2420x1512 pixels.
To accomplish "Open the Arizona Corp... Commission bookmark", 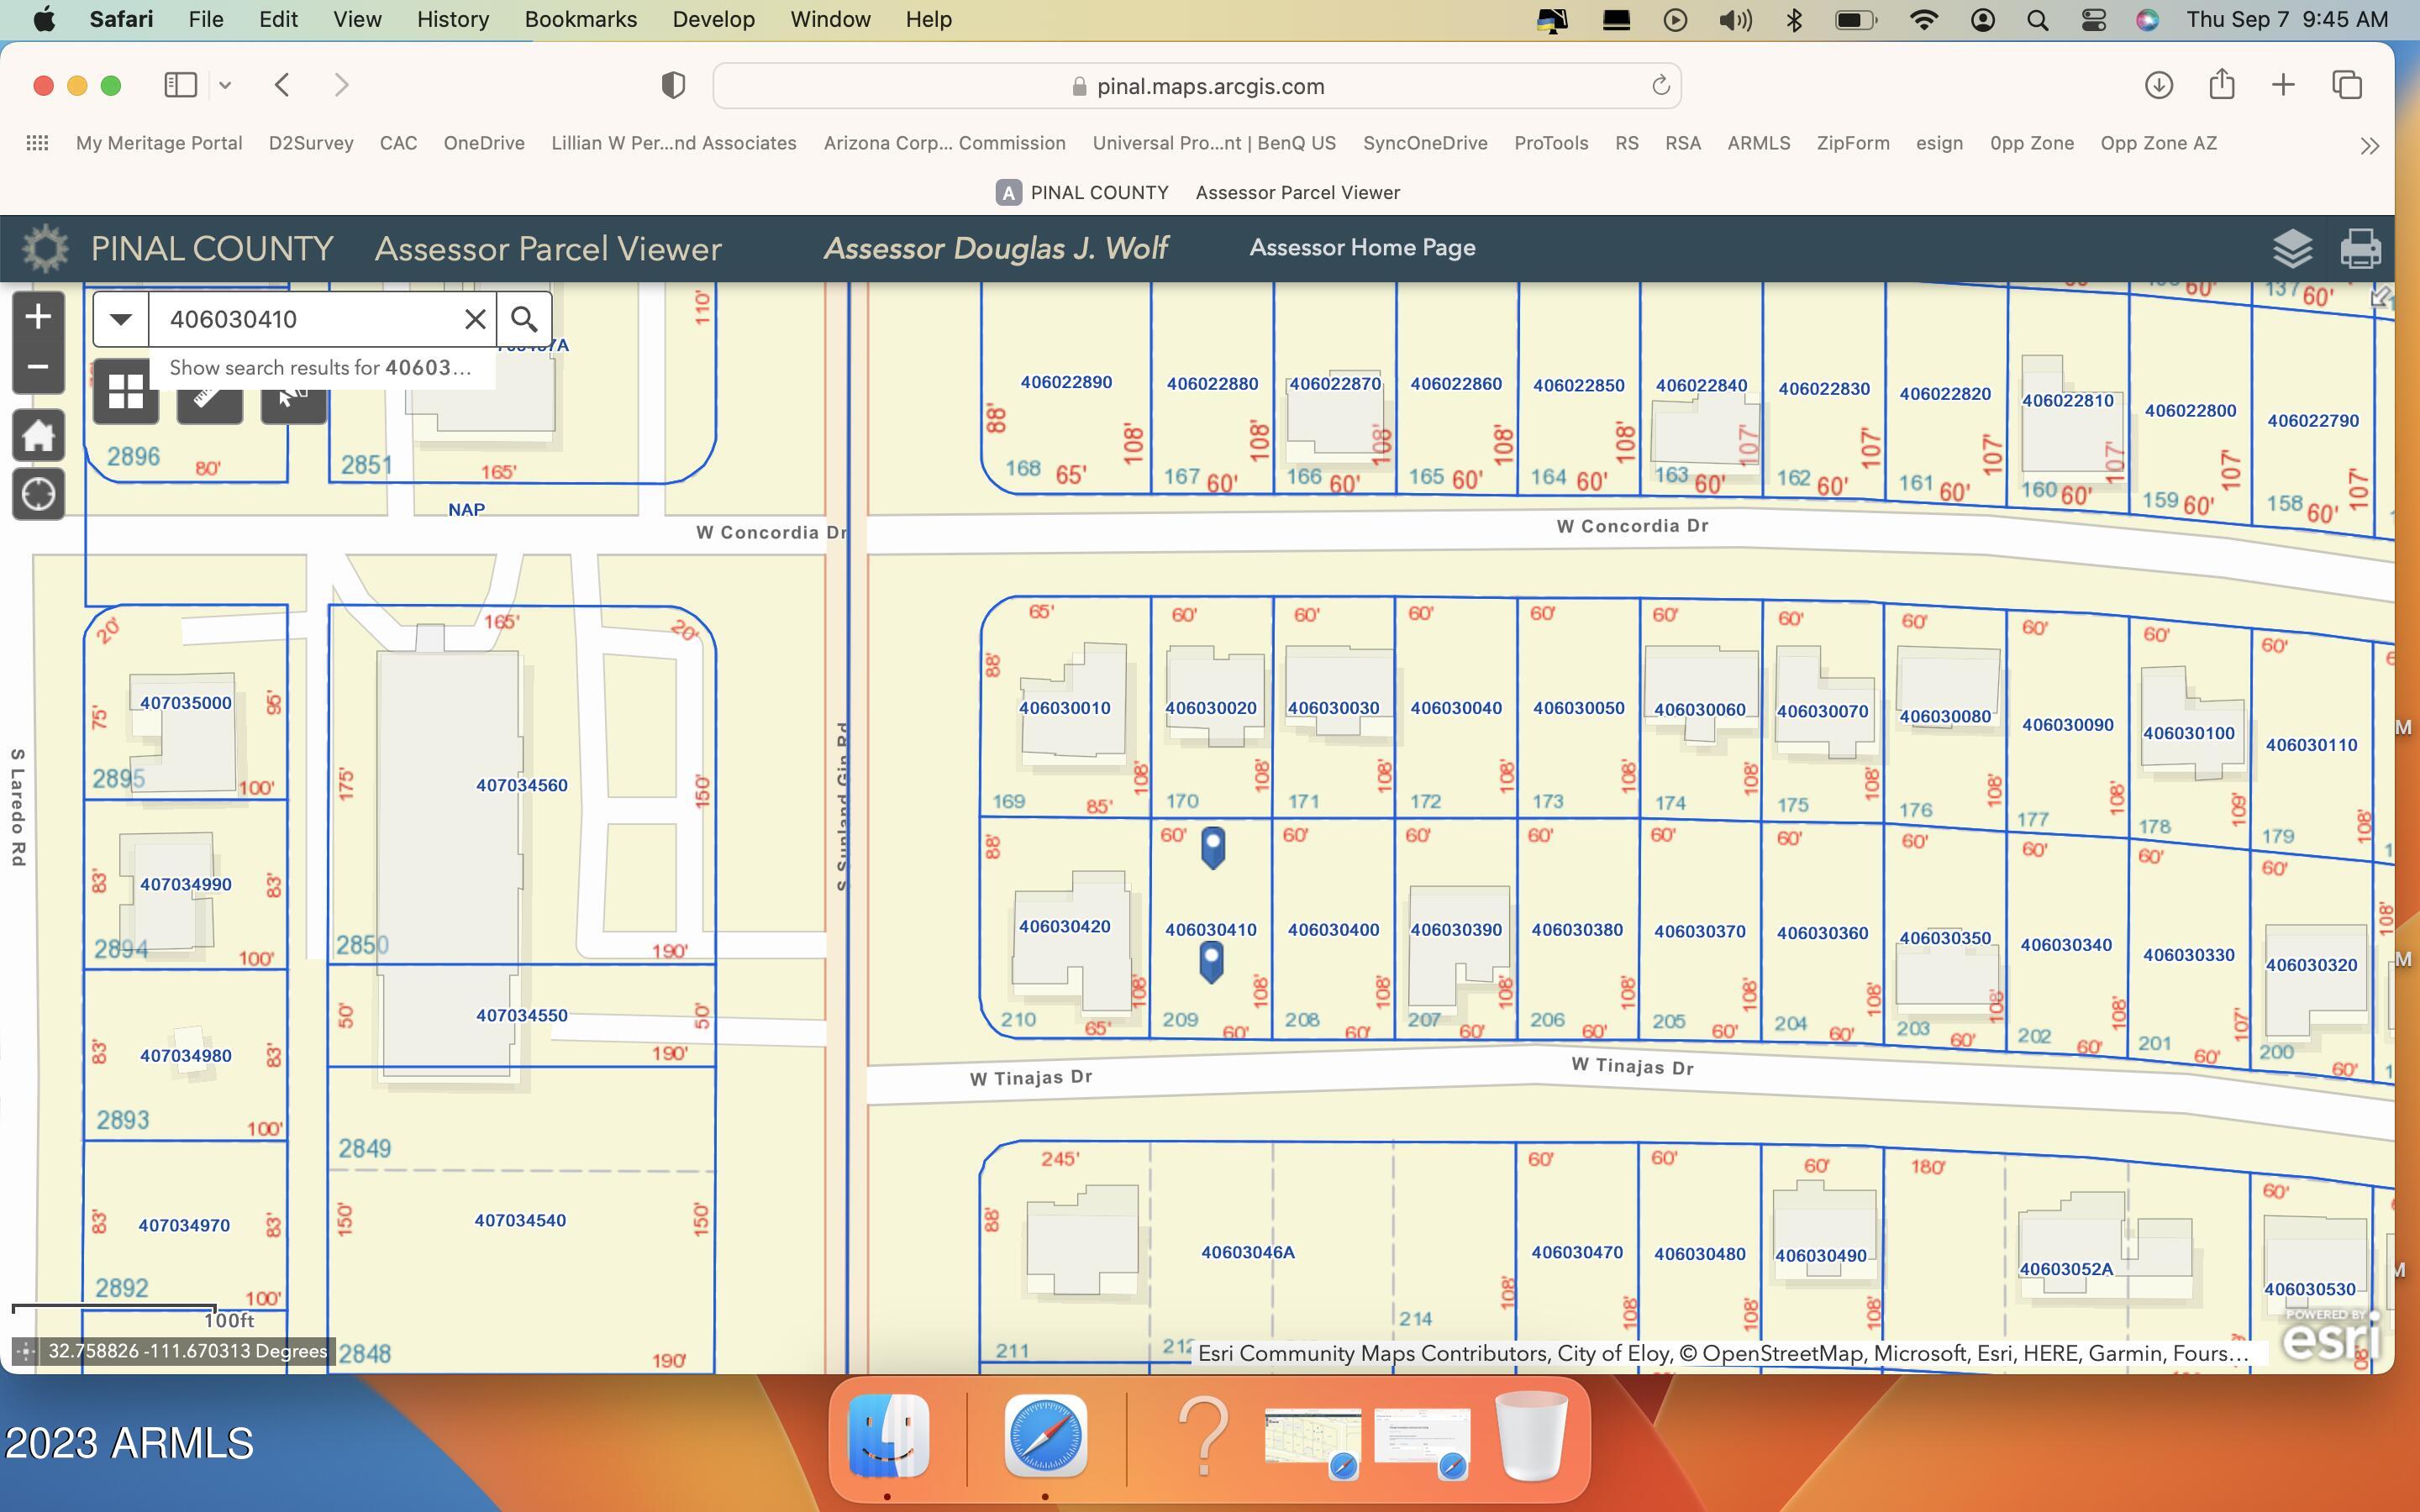I will (944, 143).
